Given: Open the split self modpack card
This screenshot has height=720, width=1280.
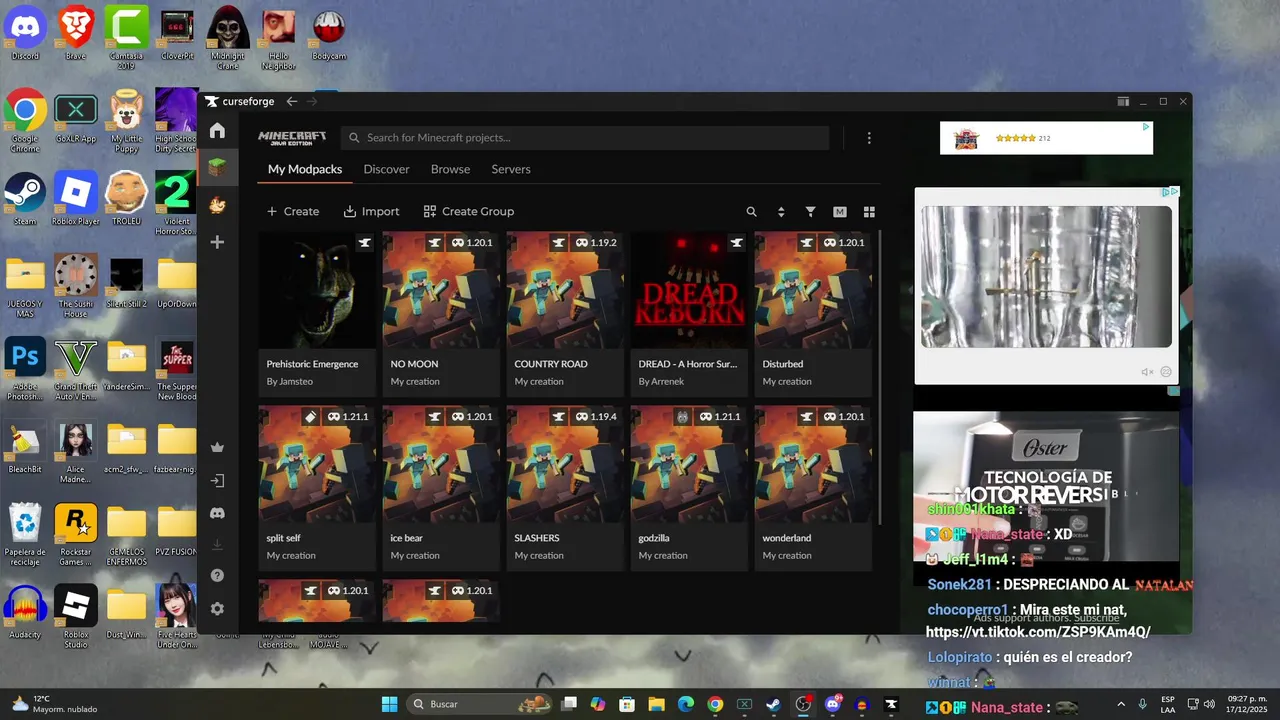Looking at the screenshot, I should point(317,488).
